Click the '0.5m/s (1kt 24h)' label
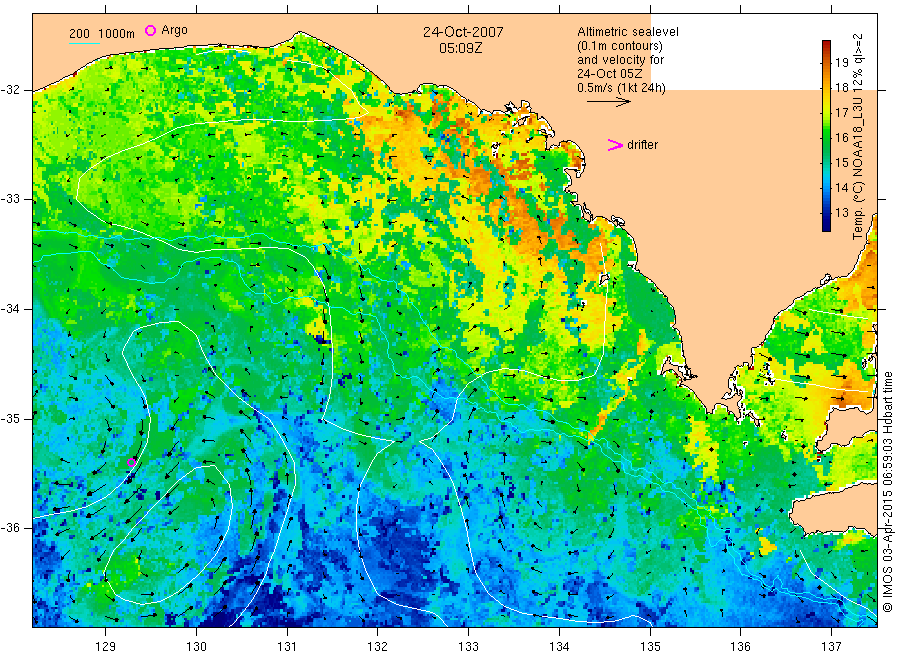The height and width of the screenshot is (660, 900). click(621, 88)
